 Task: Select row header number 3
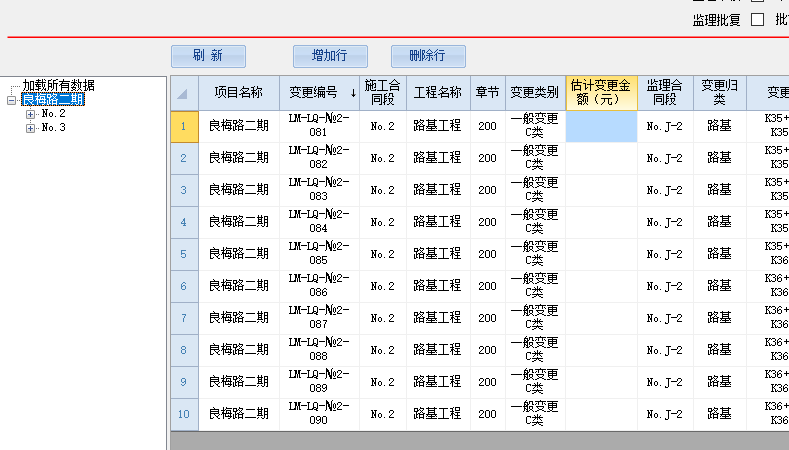tap(184, 190)
